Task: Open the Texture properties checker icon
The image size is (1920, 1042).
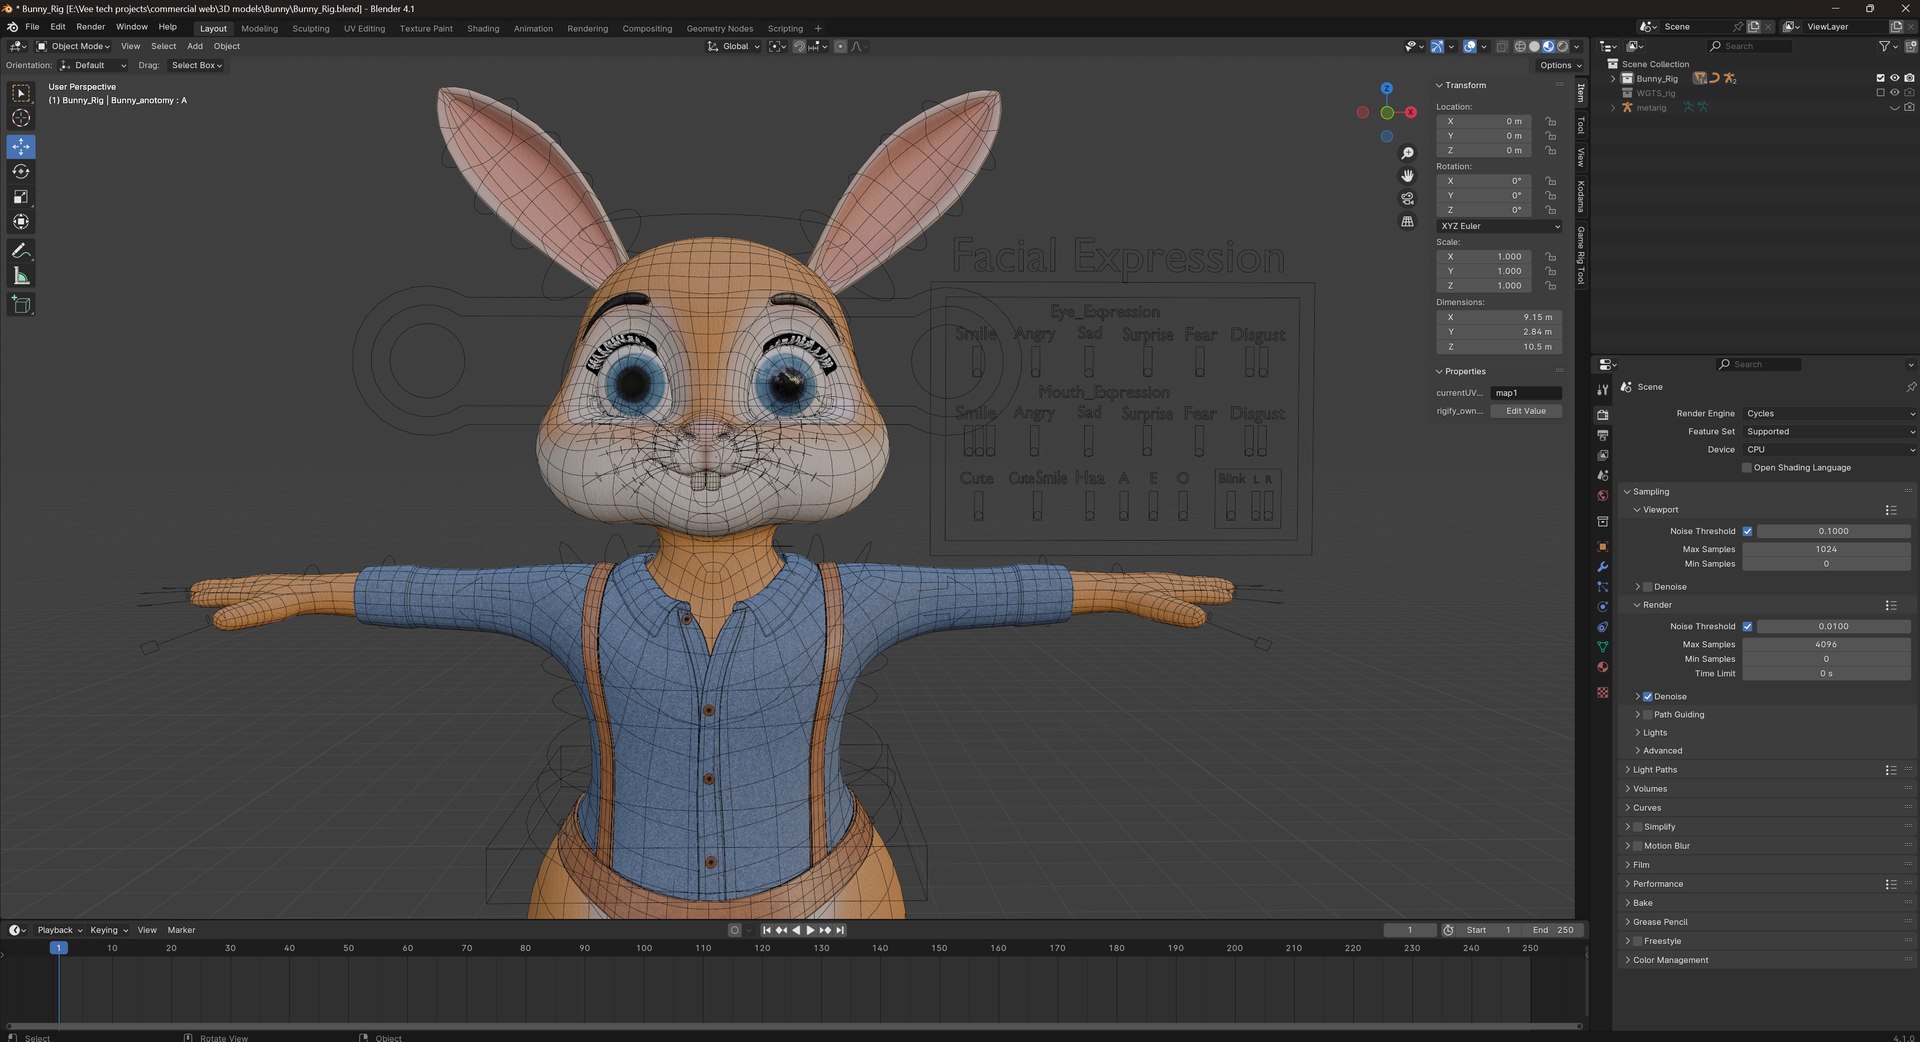Action: click(1603, 692)
